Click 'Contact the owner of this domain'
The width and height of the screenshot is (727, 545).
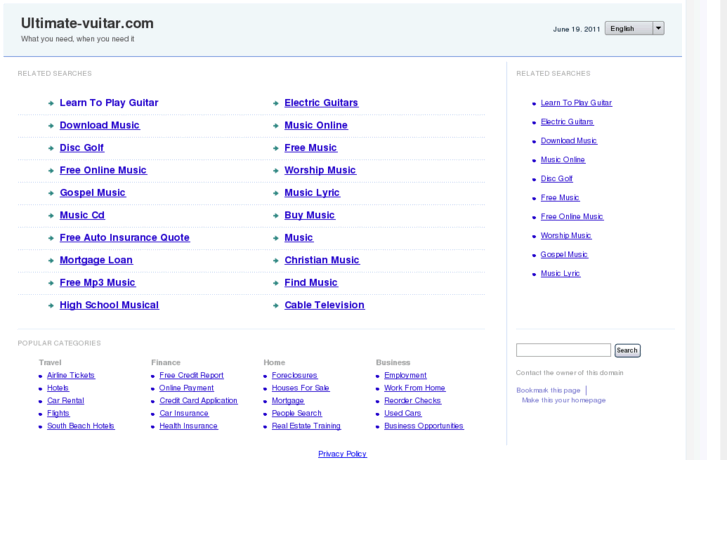click(x=570, y=373)
